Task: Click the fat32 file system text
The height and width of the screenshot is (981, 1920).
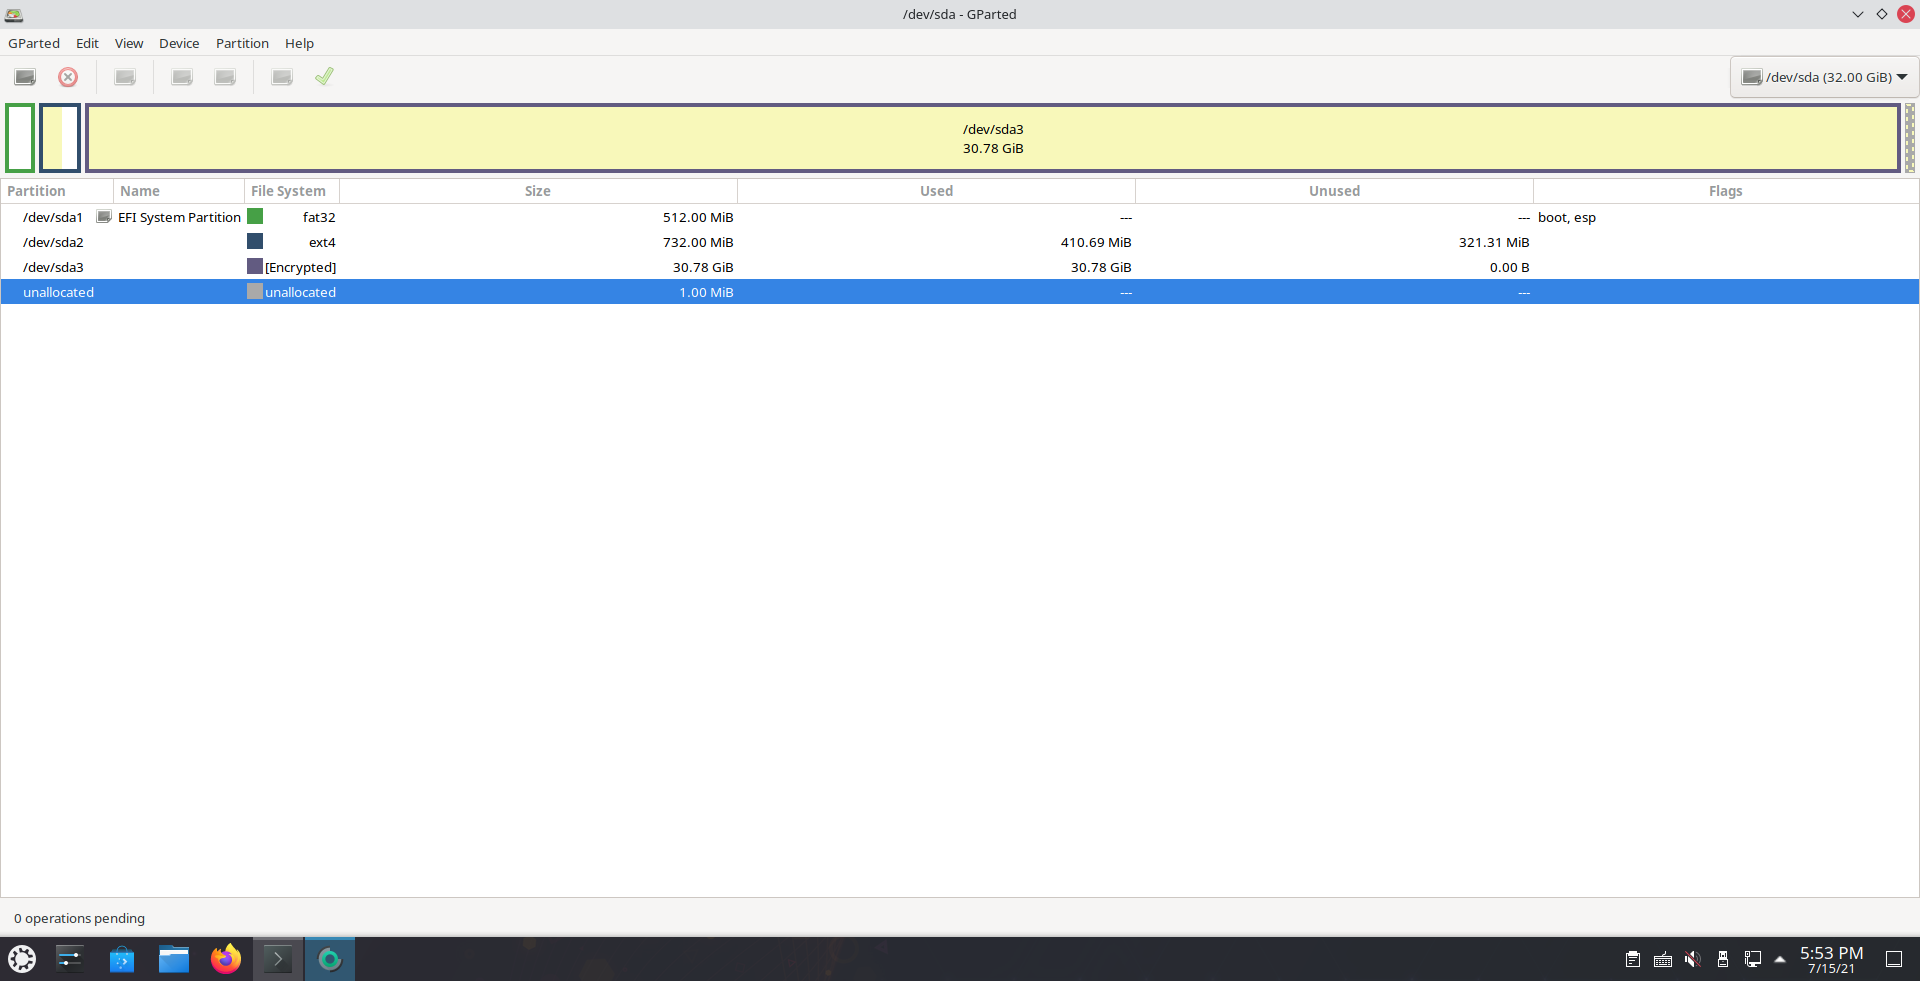Action: coord(319,217)
